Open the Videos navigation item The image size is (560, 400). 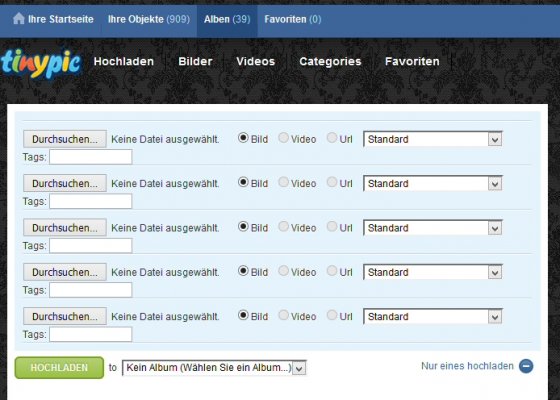coord(256,61)
